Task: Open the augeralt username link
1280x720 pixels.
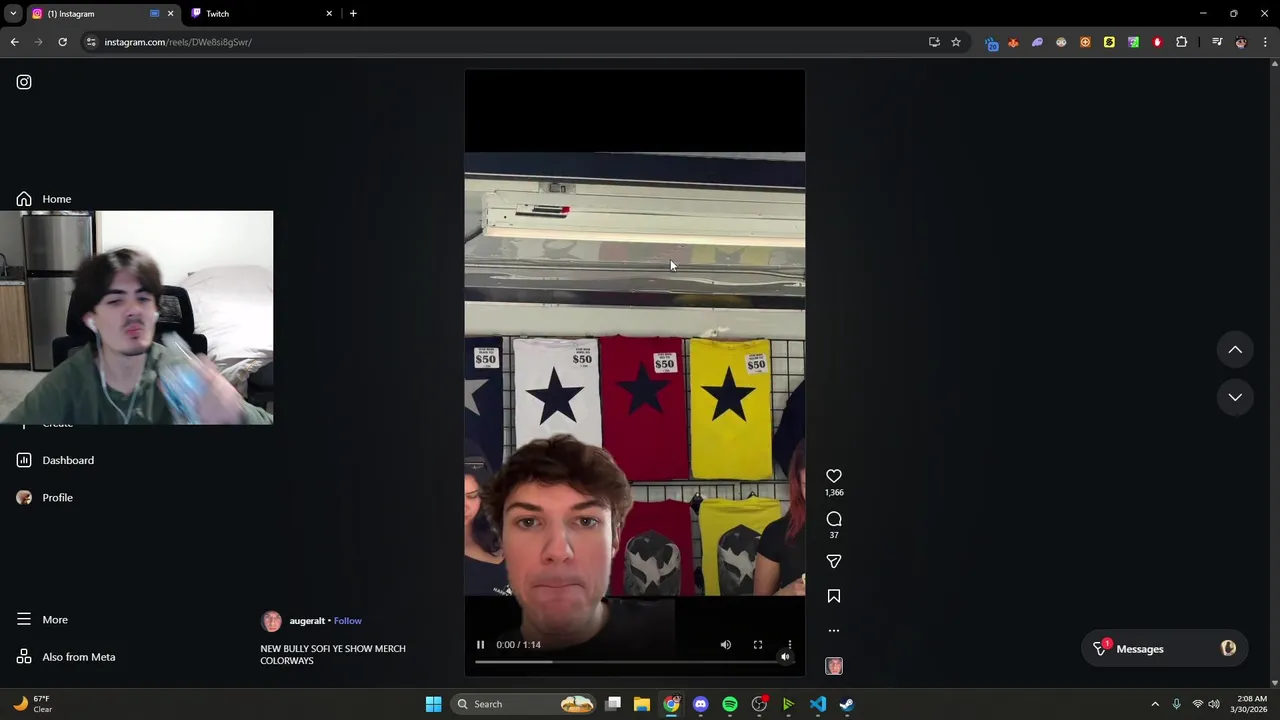Action: [x=307, y=621]
